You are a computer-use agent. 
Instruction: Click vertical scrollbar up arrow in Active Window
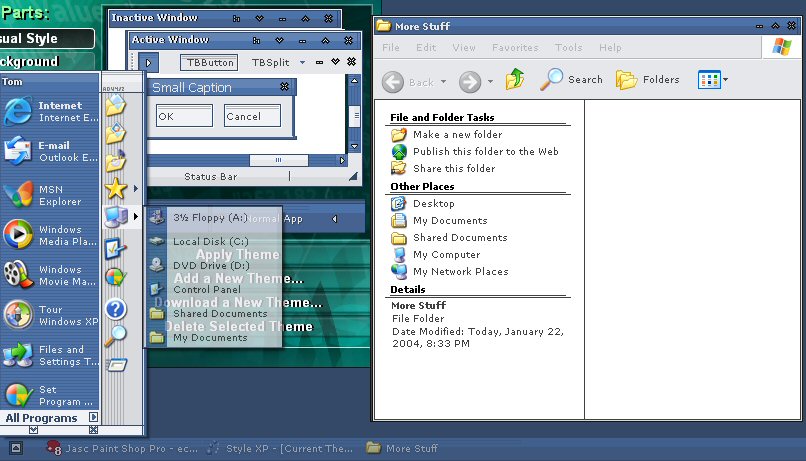coord(354,81)
